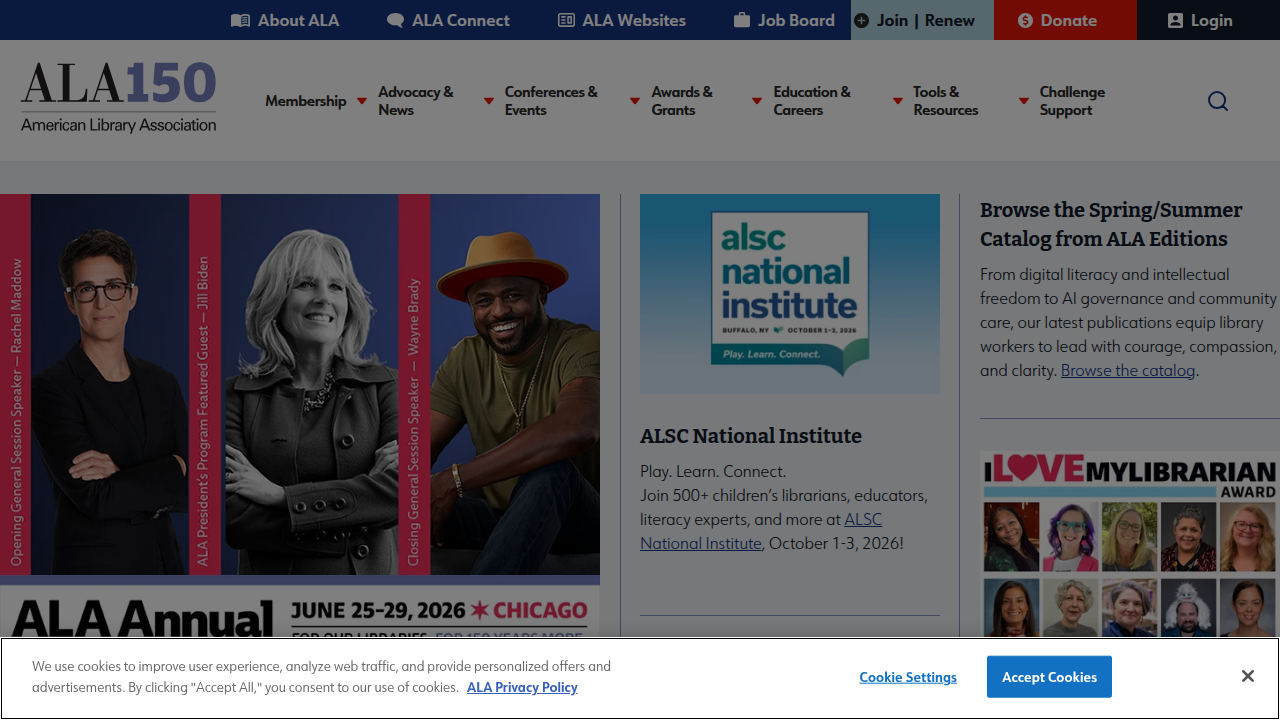Open the Membership menu

click(x=306, y=101)
